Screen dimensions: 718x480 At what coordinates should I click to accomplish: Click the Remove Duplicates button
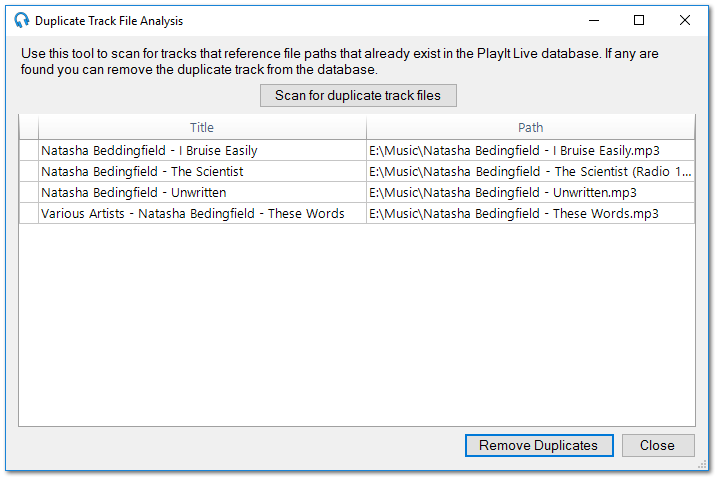pyautogui.click(x=539, y=445)
